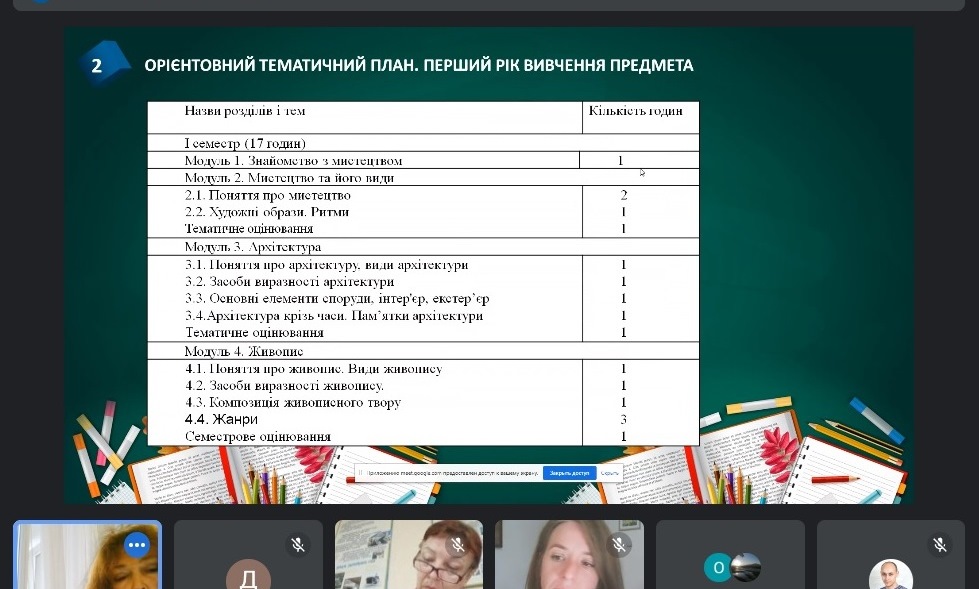Click the row І семестр (17 годин)
The height and width of the screenshot is (589, 979).
click(423, 143)
